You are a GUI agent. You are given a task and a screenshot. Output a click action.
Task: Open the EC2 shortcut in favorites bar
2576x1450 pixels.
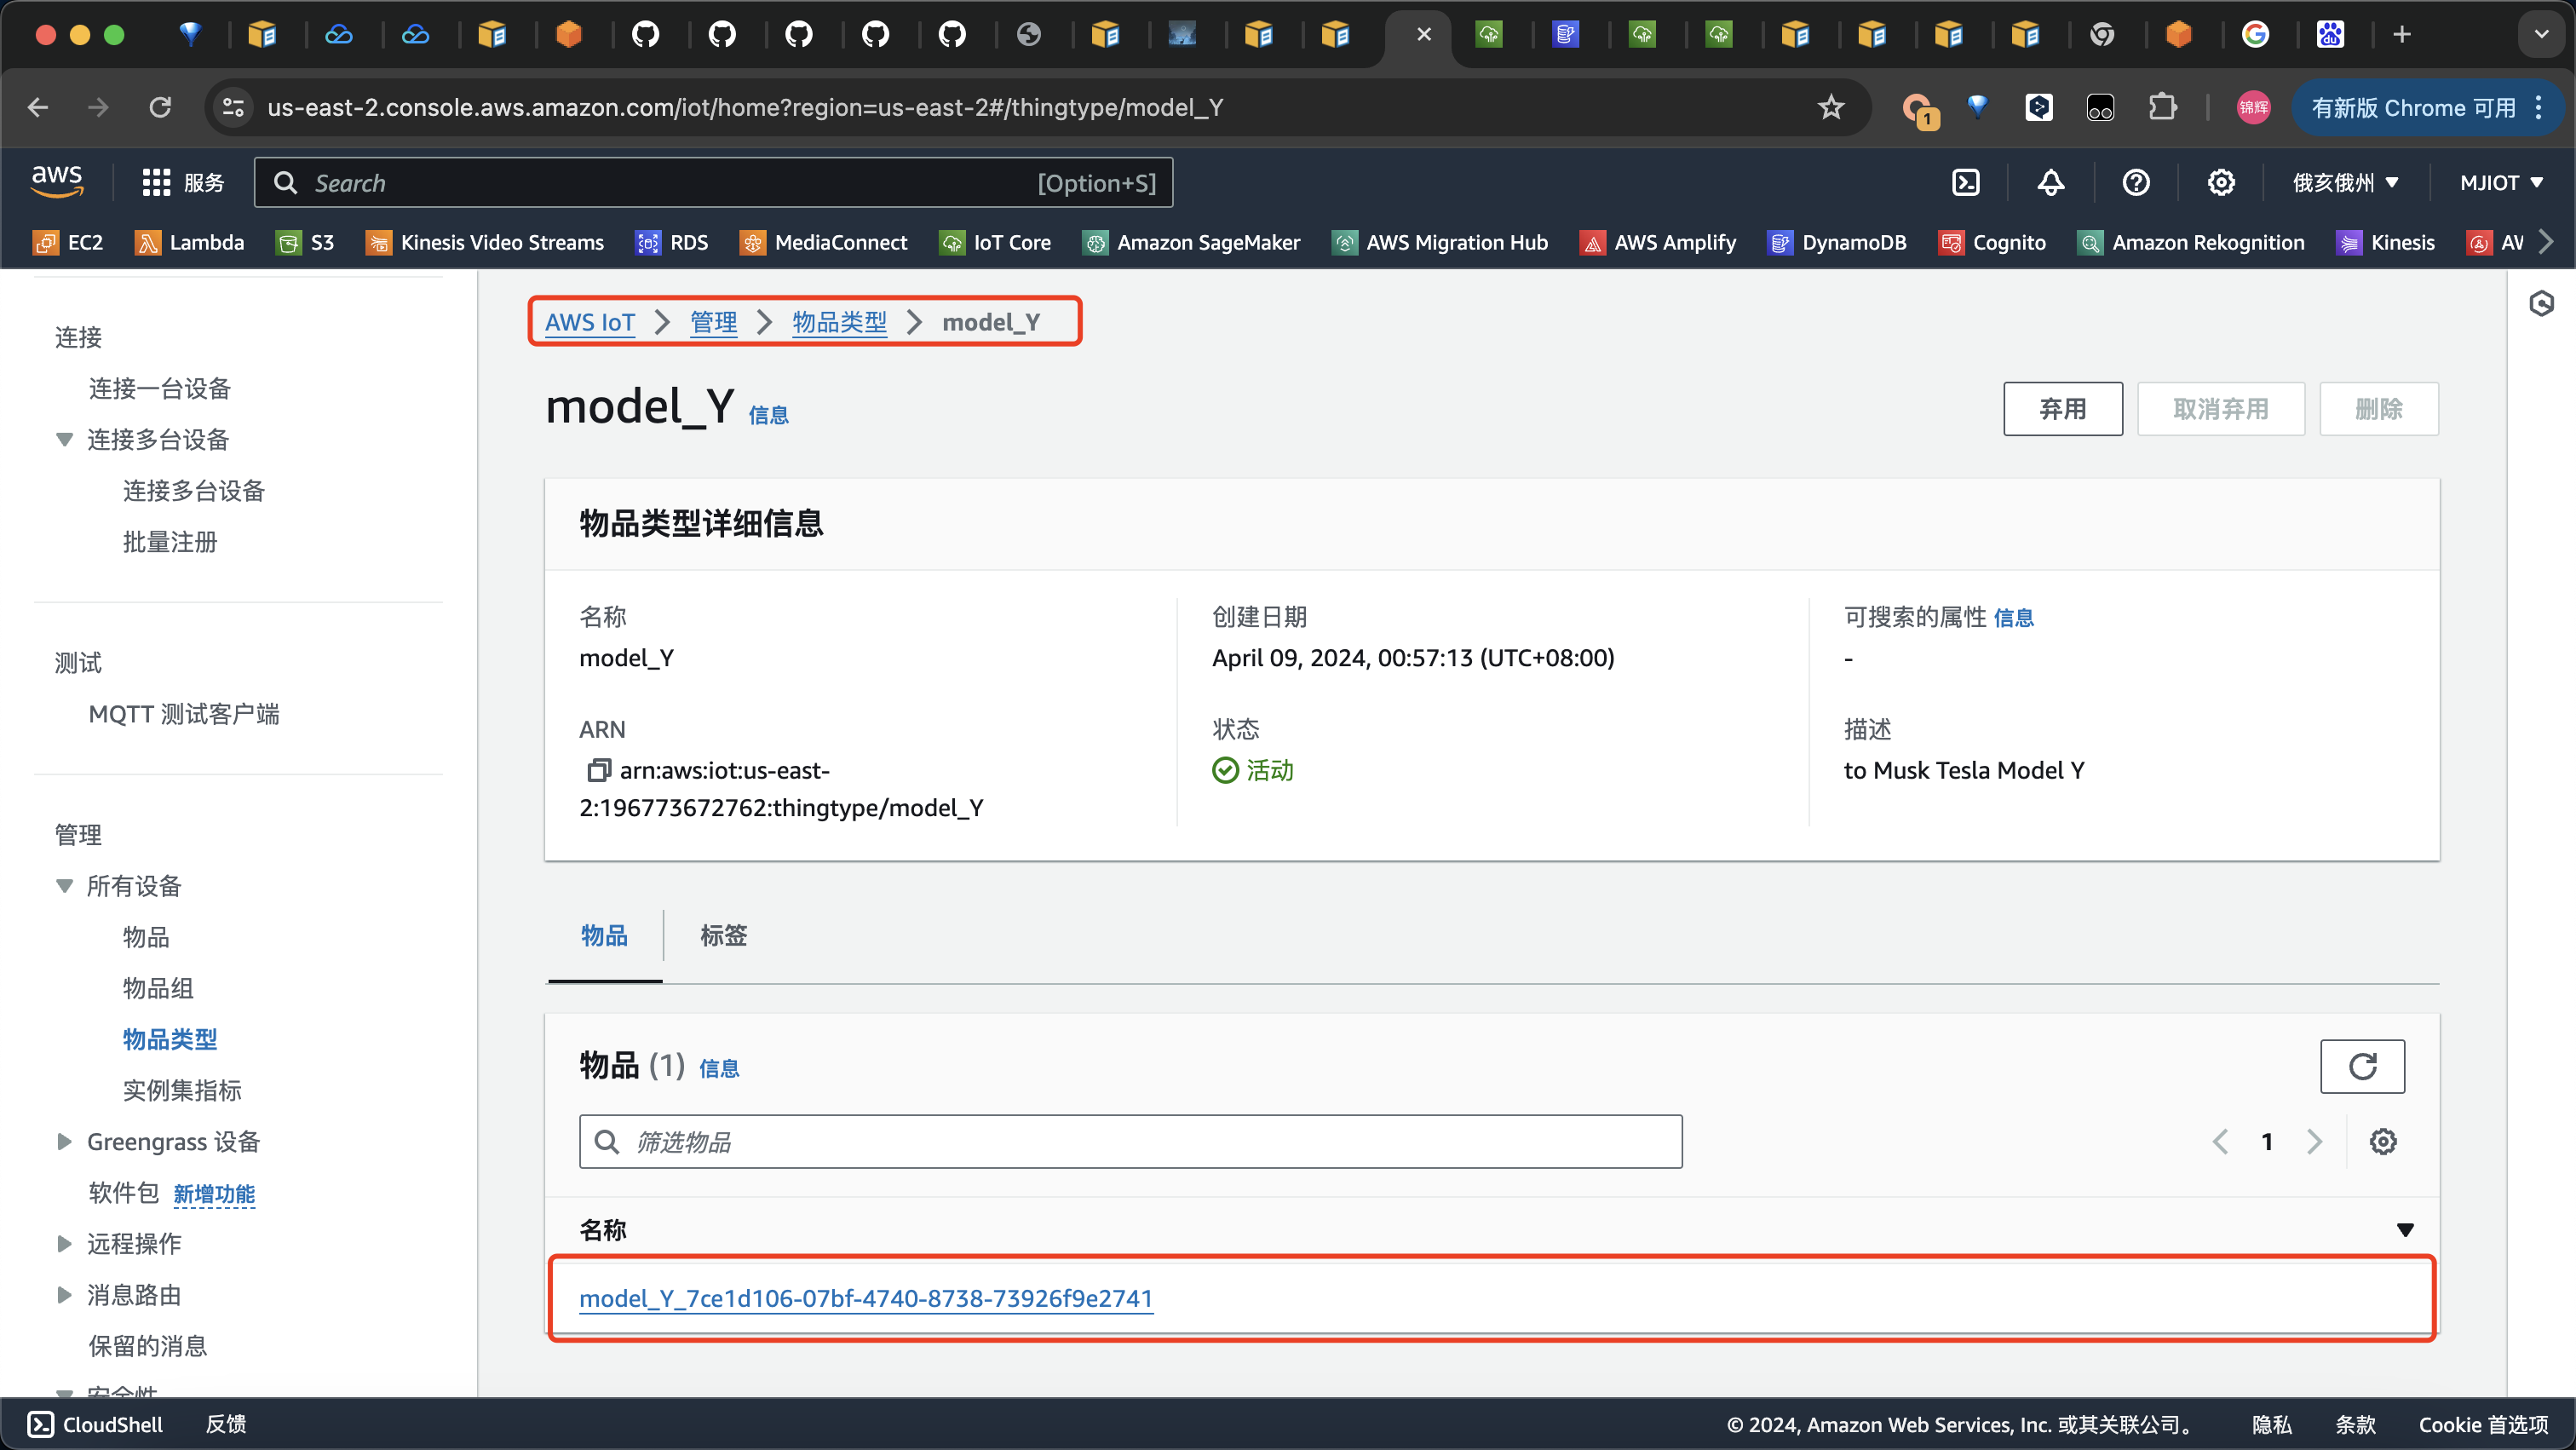pyautogui.click(x=68, y=242)
